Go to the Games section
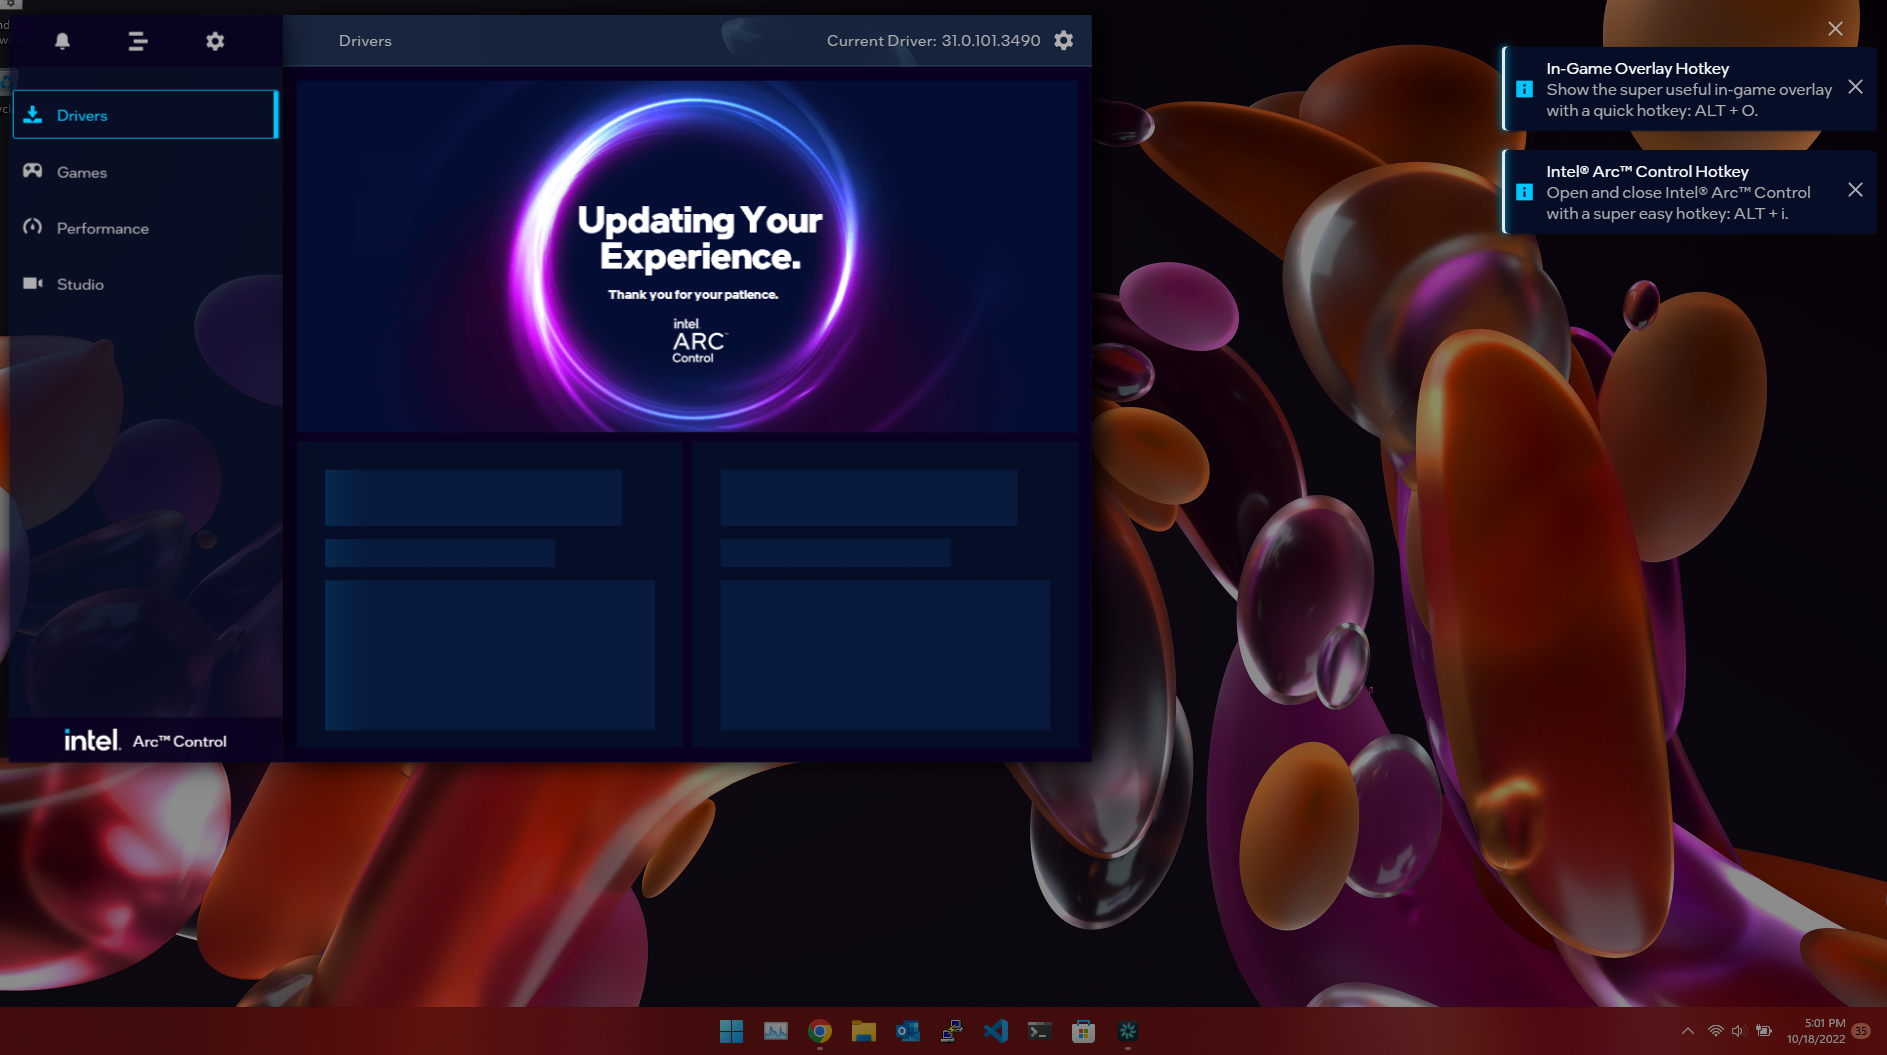This screenshot has height=1055, width=1887. pyautogui.click(x=145, y=172)
